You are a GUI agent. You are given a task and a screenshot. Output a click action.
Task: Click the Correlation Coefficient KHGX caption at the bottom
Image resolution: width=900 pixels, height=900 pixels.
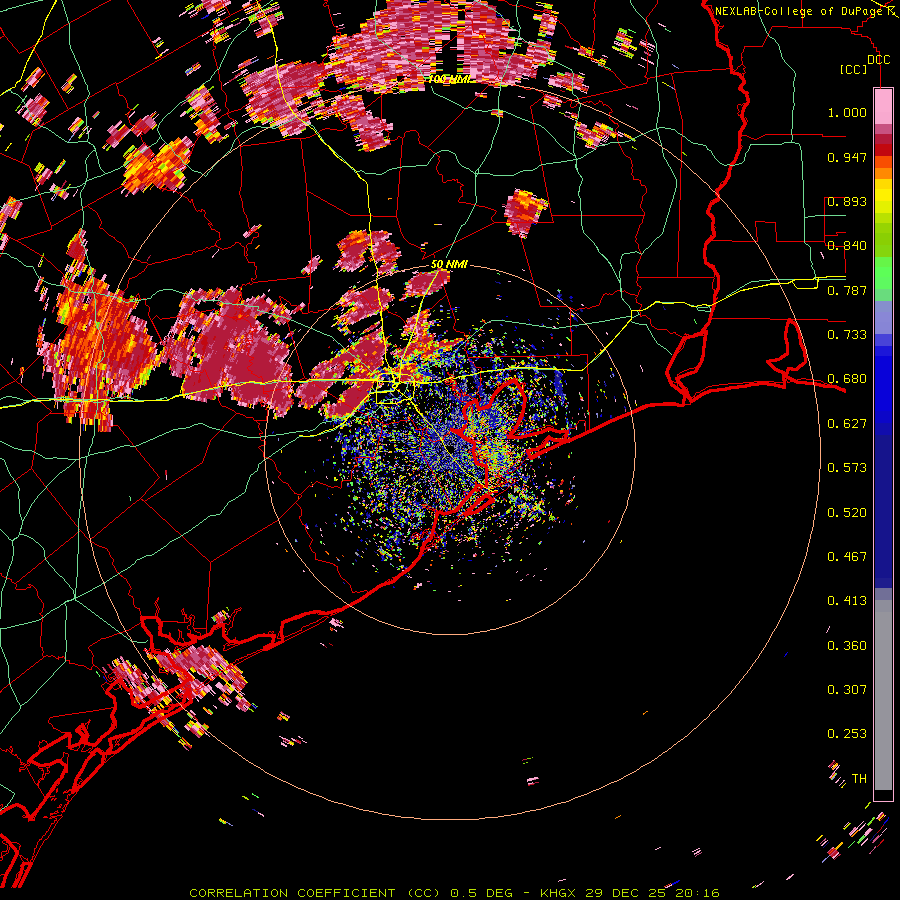[x=454, y=893]
